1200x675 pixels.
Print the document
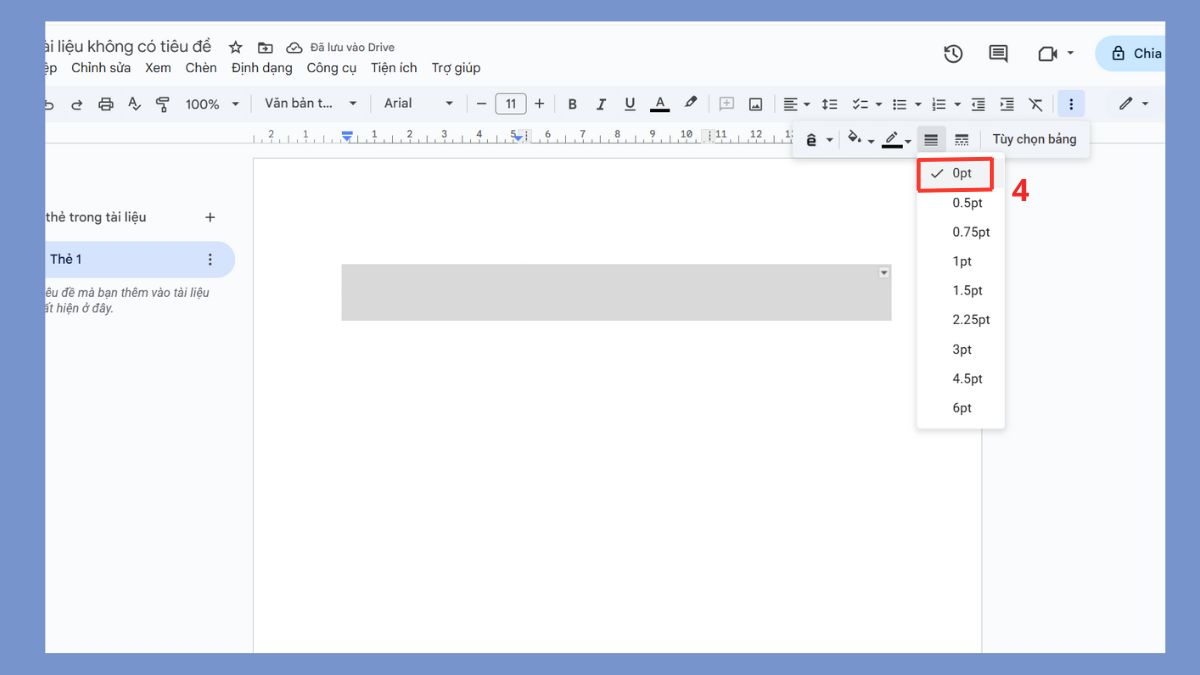point(106,104)
